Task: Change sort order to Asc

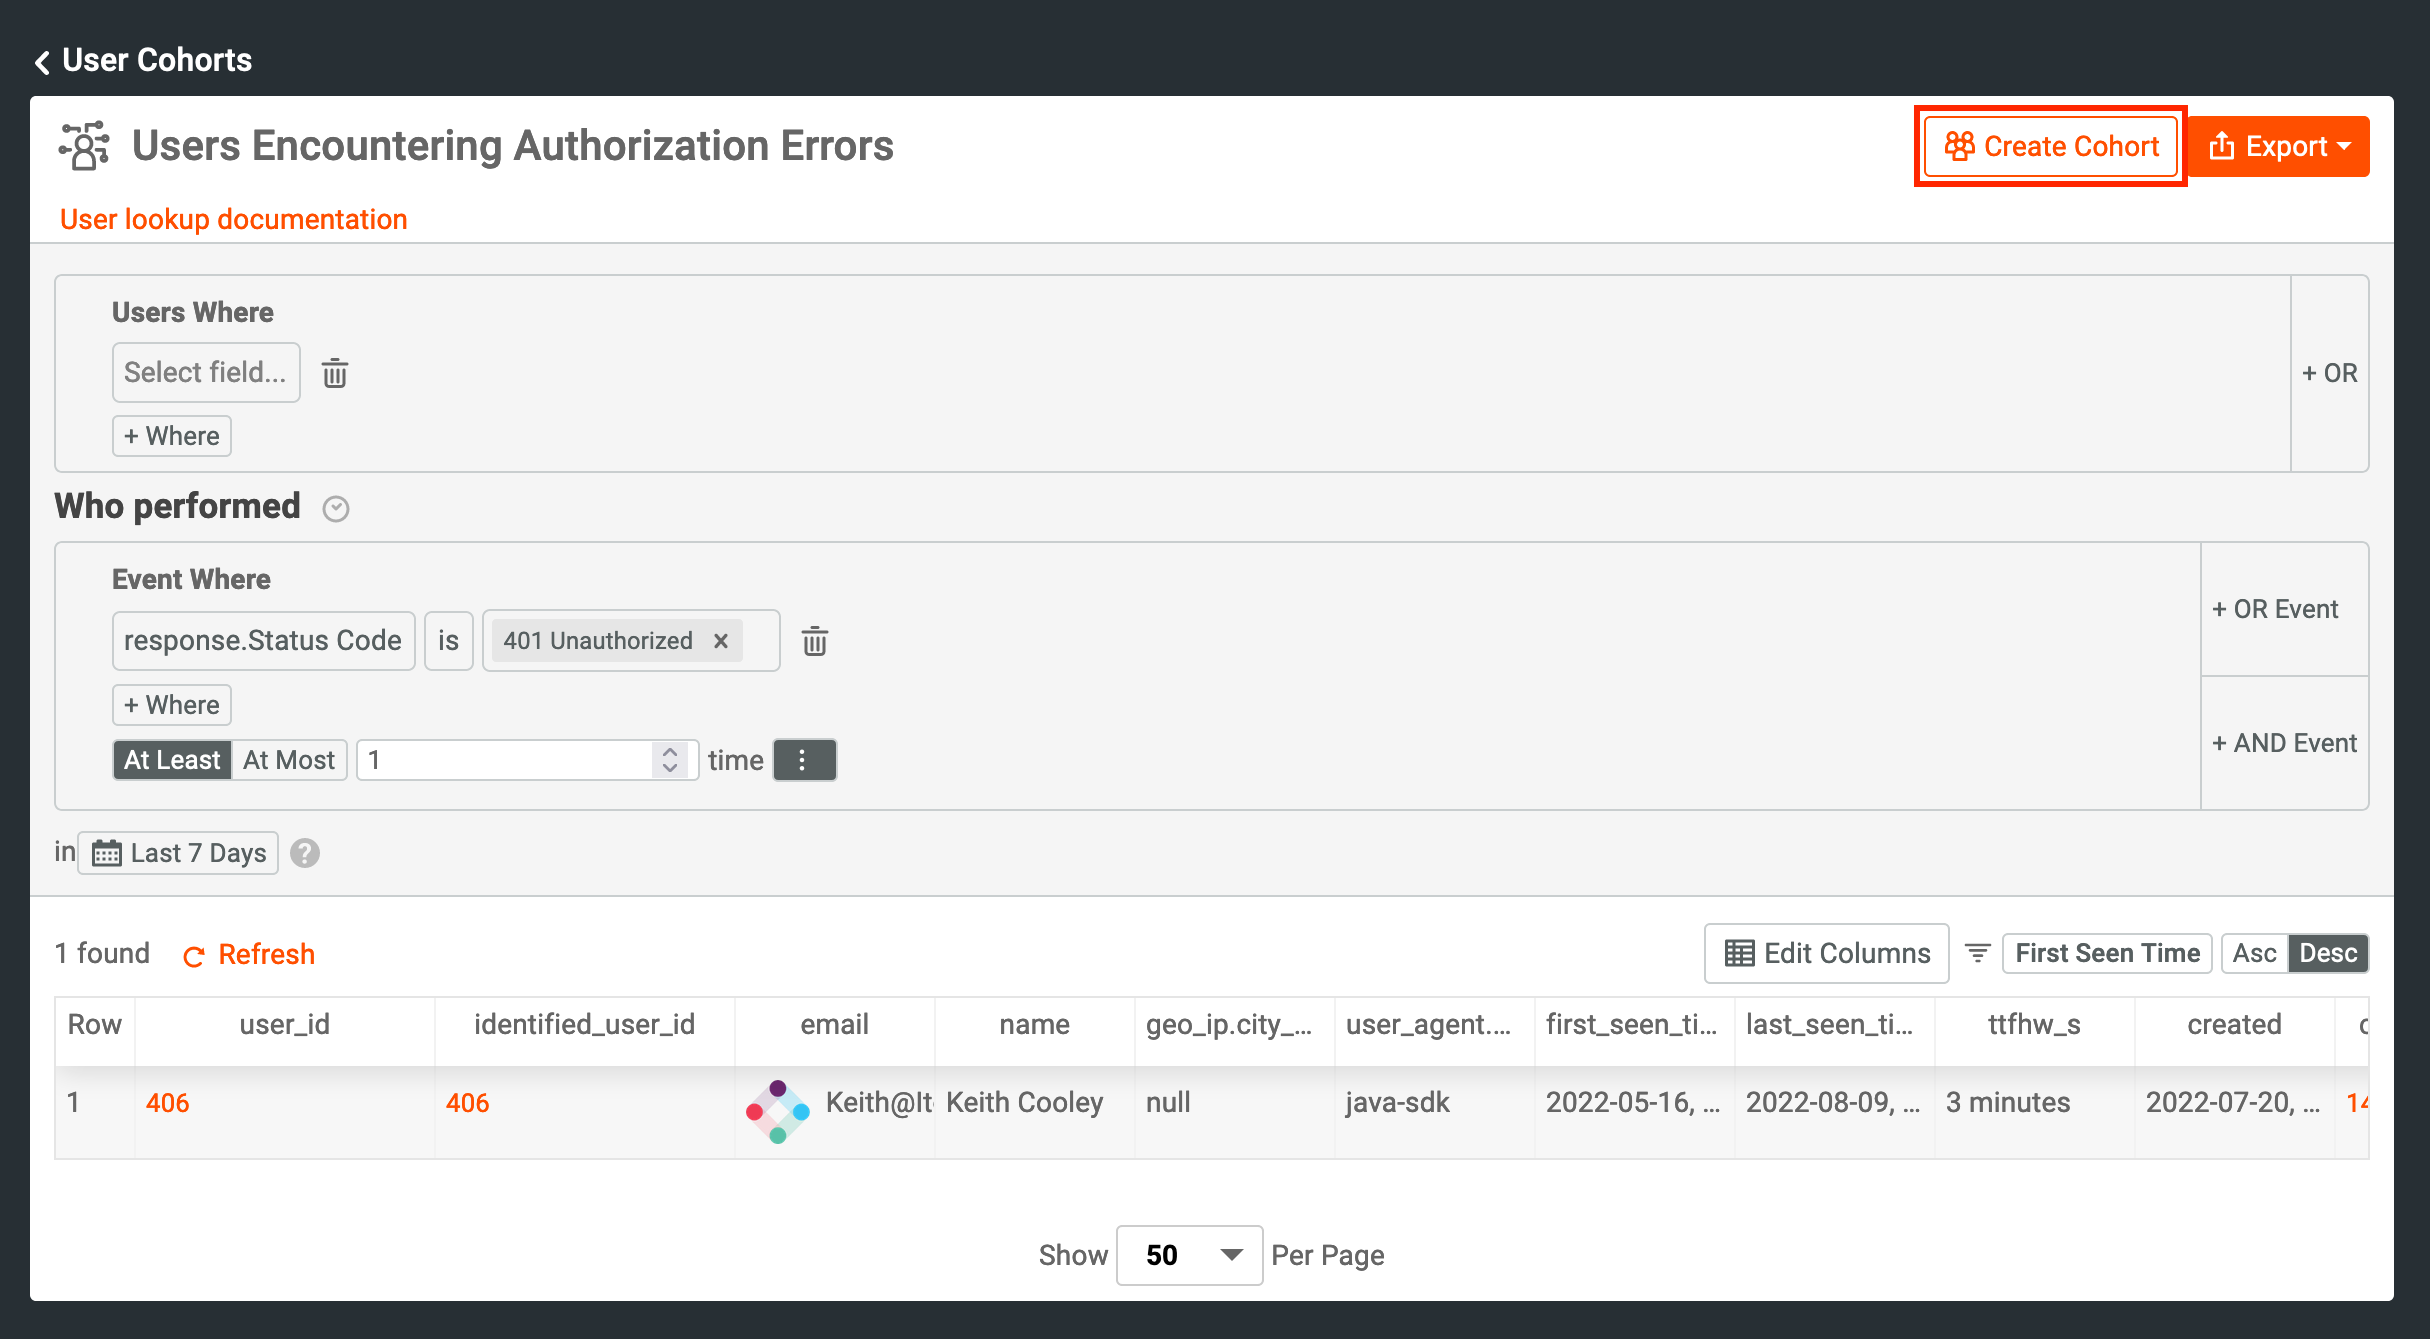Action: (x=2254, y=953)
